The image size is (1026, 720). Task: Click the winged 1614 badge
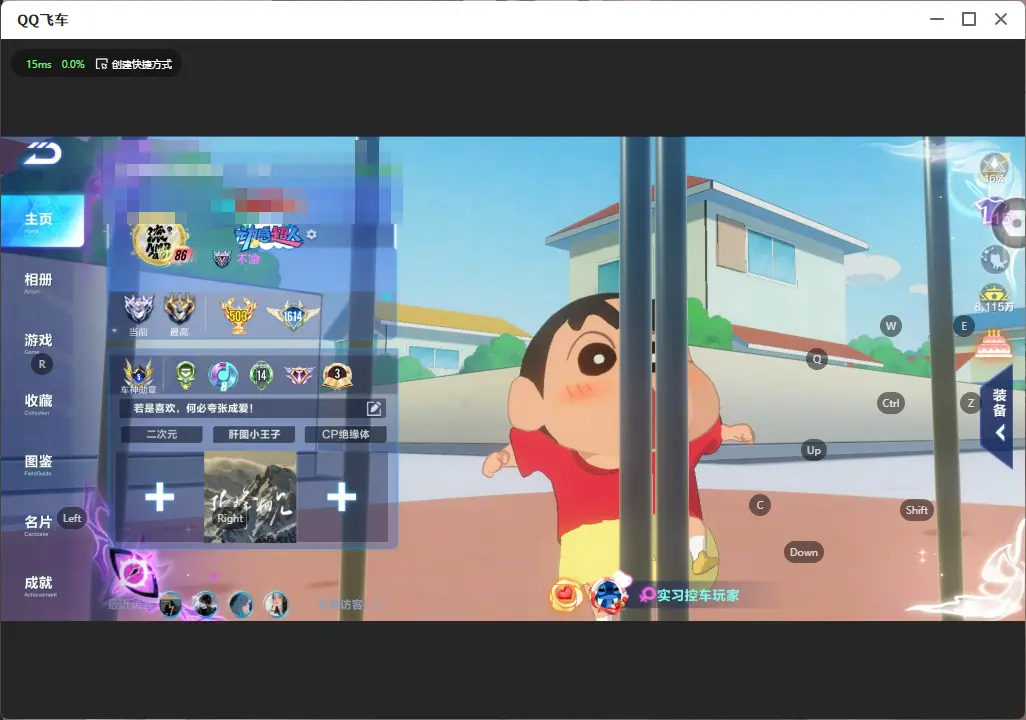coord(293,315)
